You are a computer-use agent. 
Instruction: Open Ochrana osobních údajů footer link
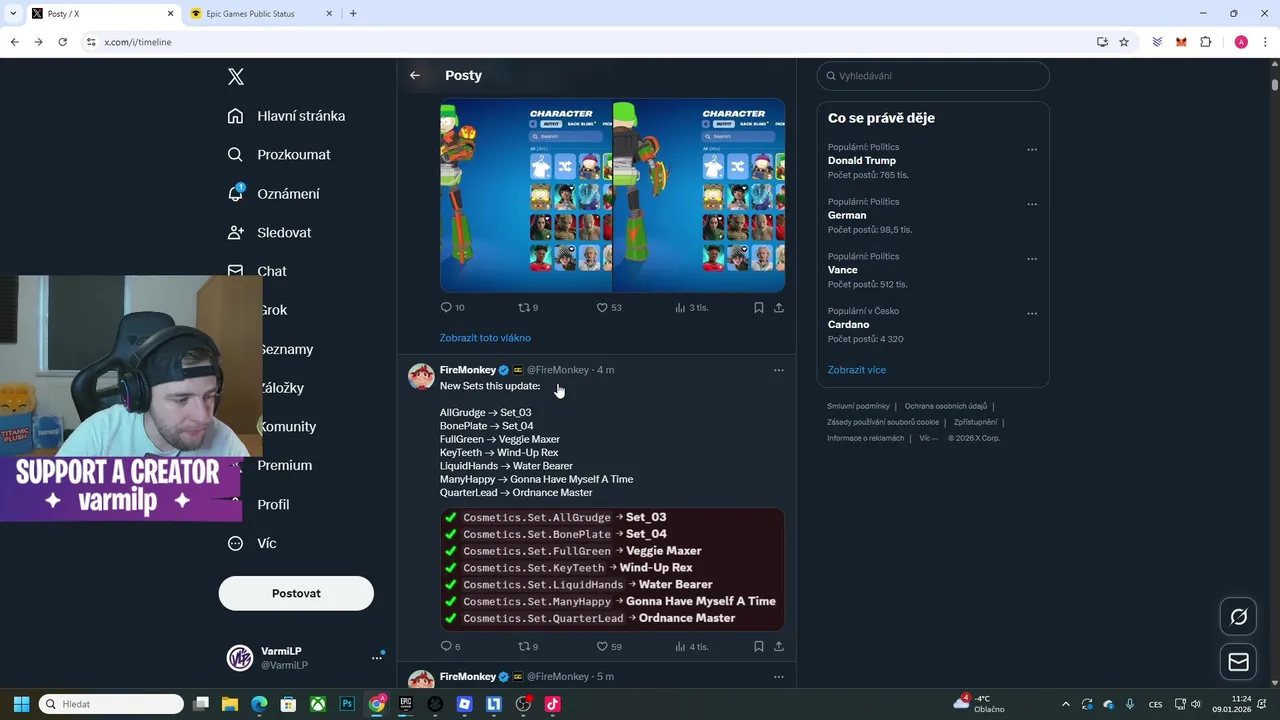(946, 406)
